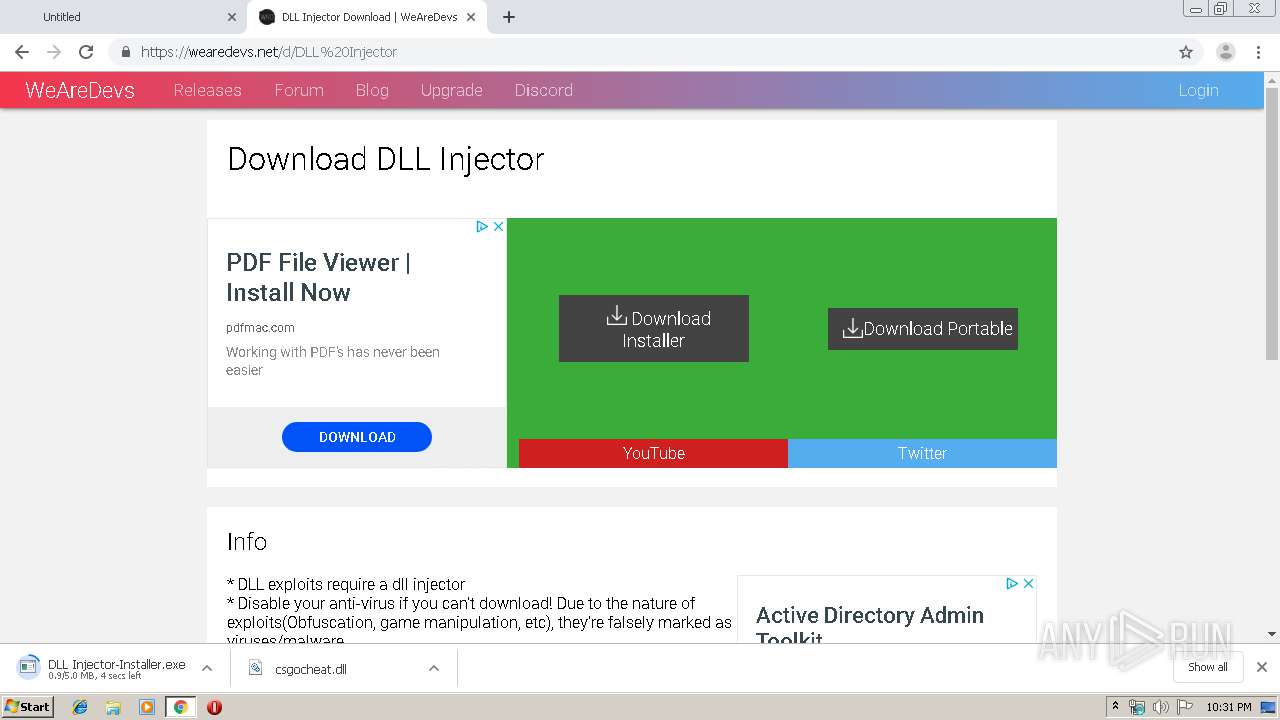Click the WeAreDevs logo link
1280x720 pixels.
point(80,90)
